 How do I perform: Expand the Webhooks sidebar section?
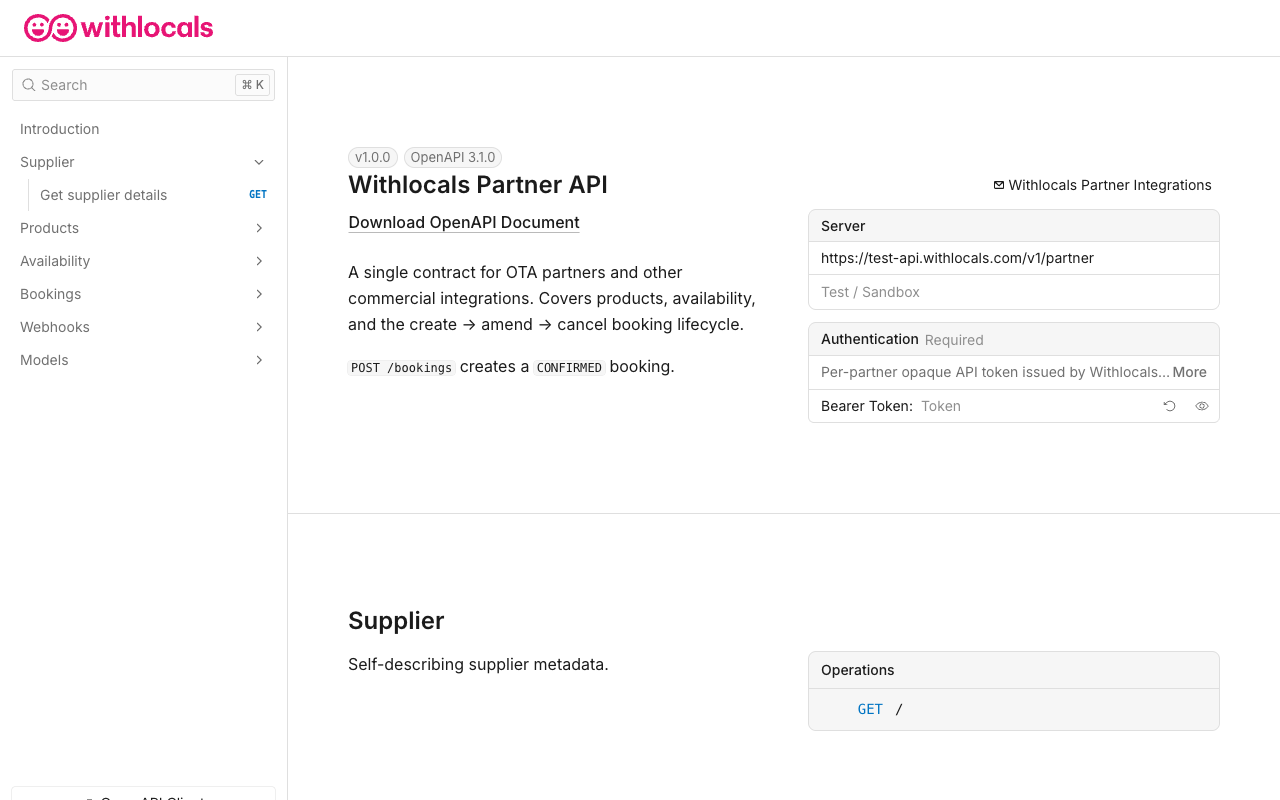tap(259, 327)
